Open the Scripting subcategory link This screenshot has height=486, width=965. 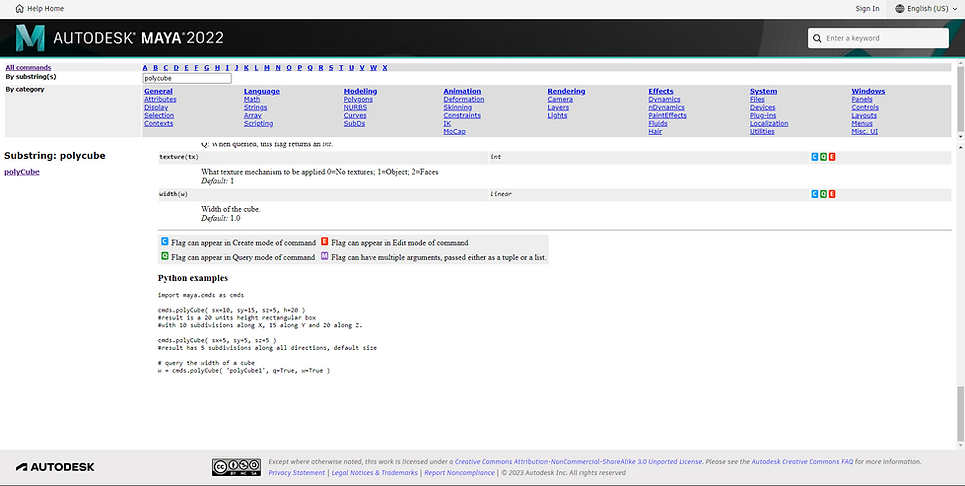pyautogui.click(x=258, y=123)
